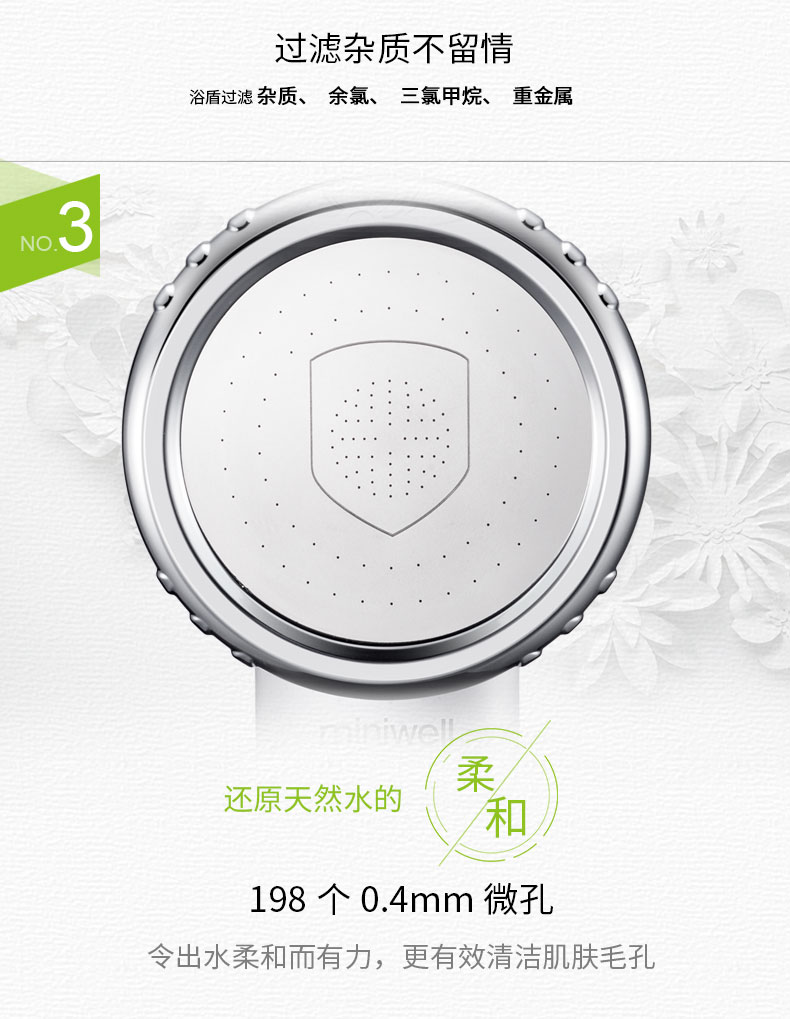Click the 198 个 0.4mm 微孔 text
790x1019 pixels.
(401, 899)
